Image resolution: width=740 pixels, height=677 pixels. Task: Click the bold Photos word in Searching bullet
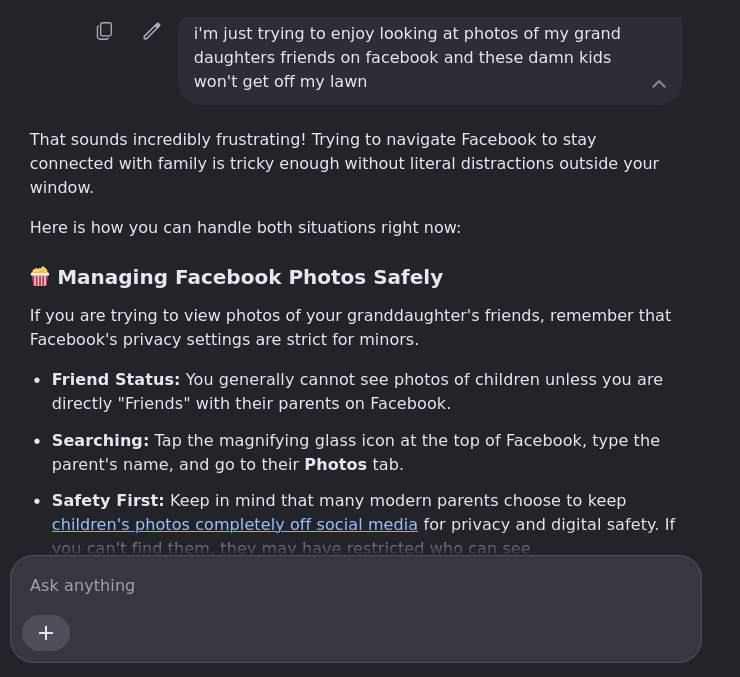336,464
